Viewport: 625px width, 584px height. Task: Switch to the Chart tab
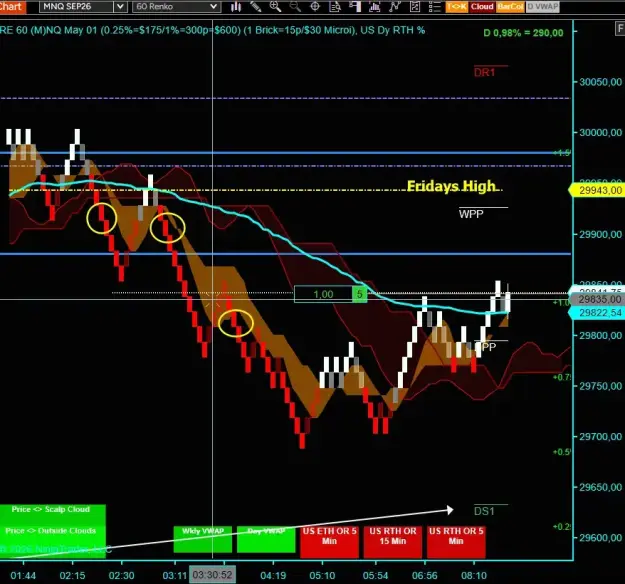point(12,6)
